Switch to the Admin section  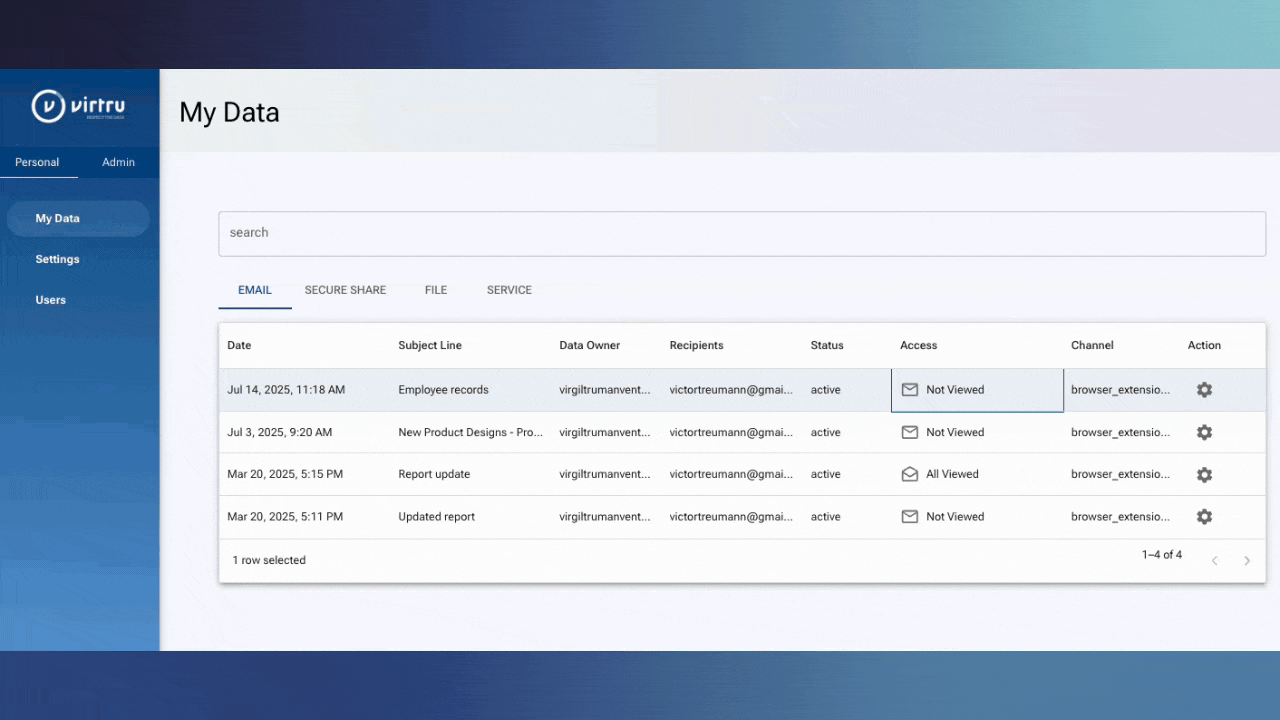[118, 162]
